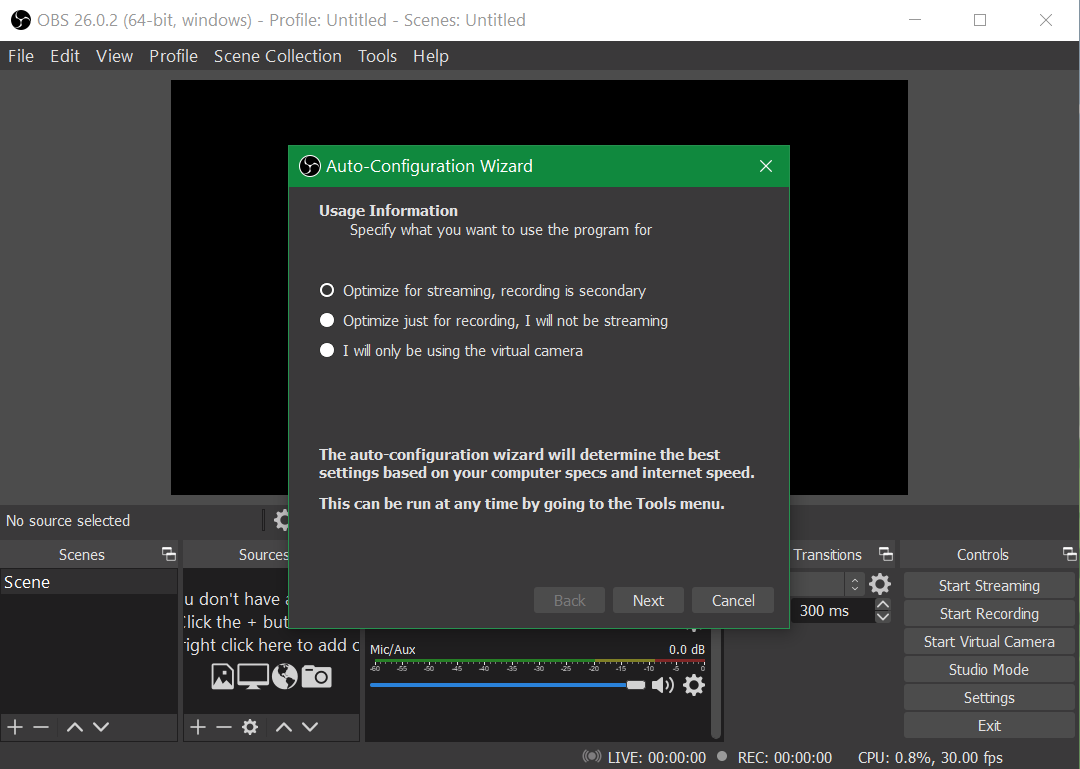Viewport: 1080px width, 769px height.
Task: Remove selected scene with minus icon
Action: tap(41, 726)
